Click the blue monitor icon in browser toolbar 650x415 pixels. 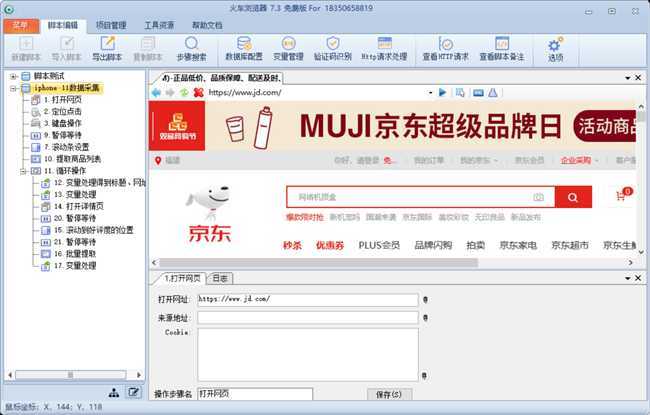pos(478,92)
